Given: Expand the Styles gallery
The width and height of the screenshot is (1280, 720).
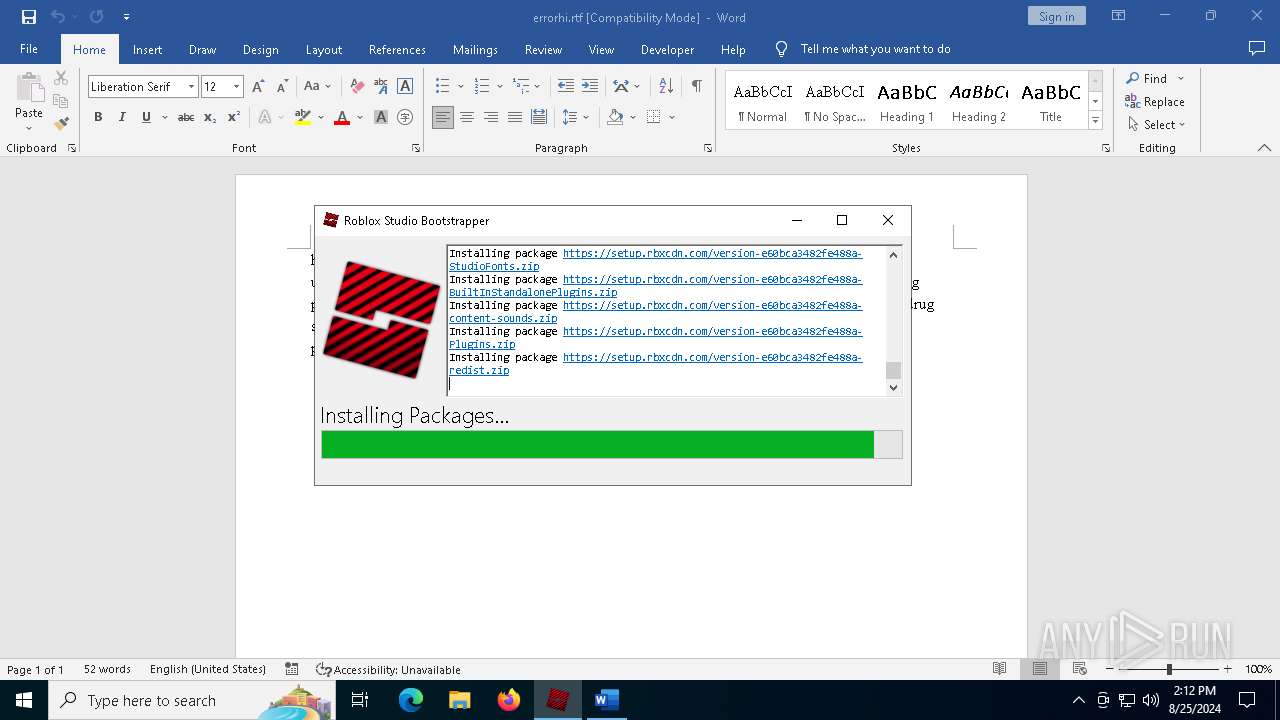Looking at the screenshot, I should pyautogui.click(x=1095, y=121).
